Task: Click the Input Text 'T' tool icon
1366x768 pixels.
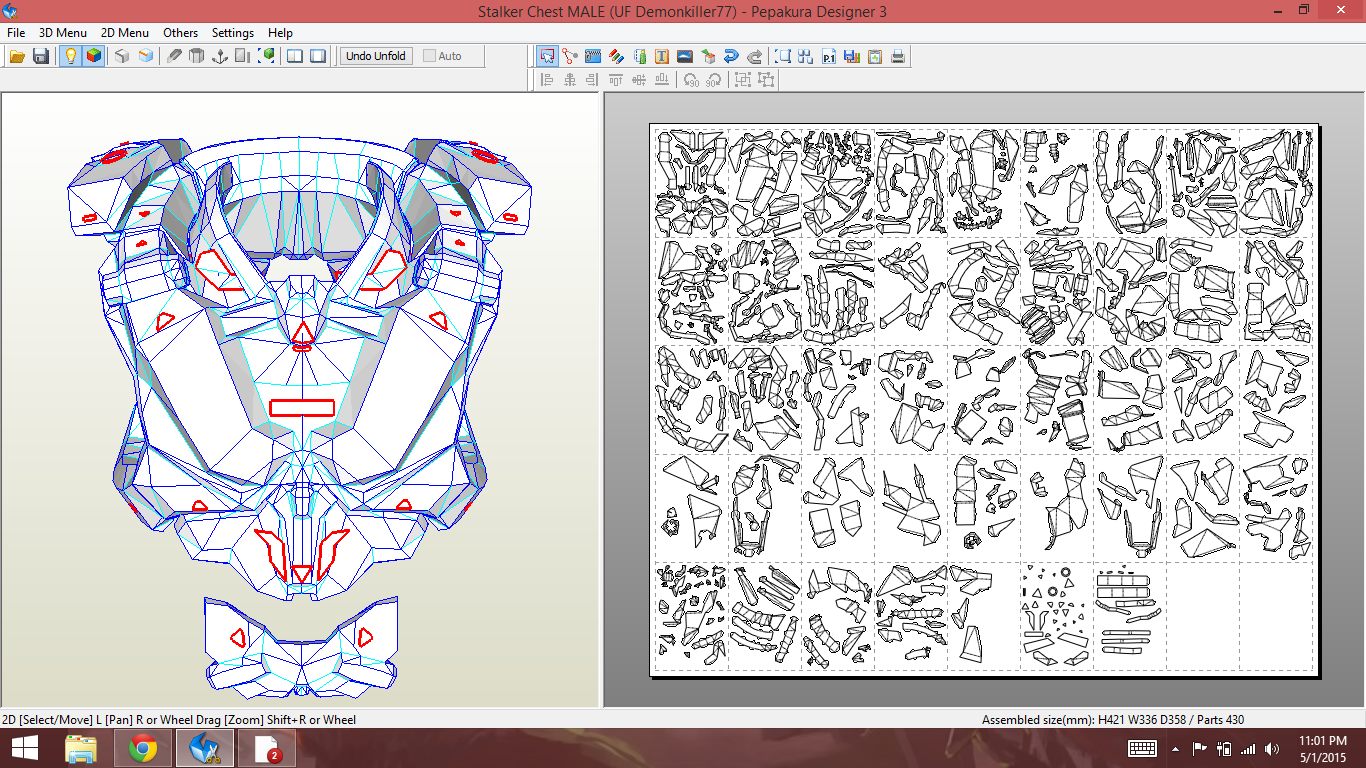Action: tap(662, 56)
